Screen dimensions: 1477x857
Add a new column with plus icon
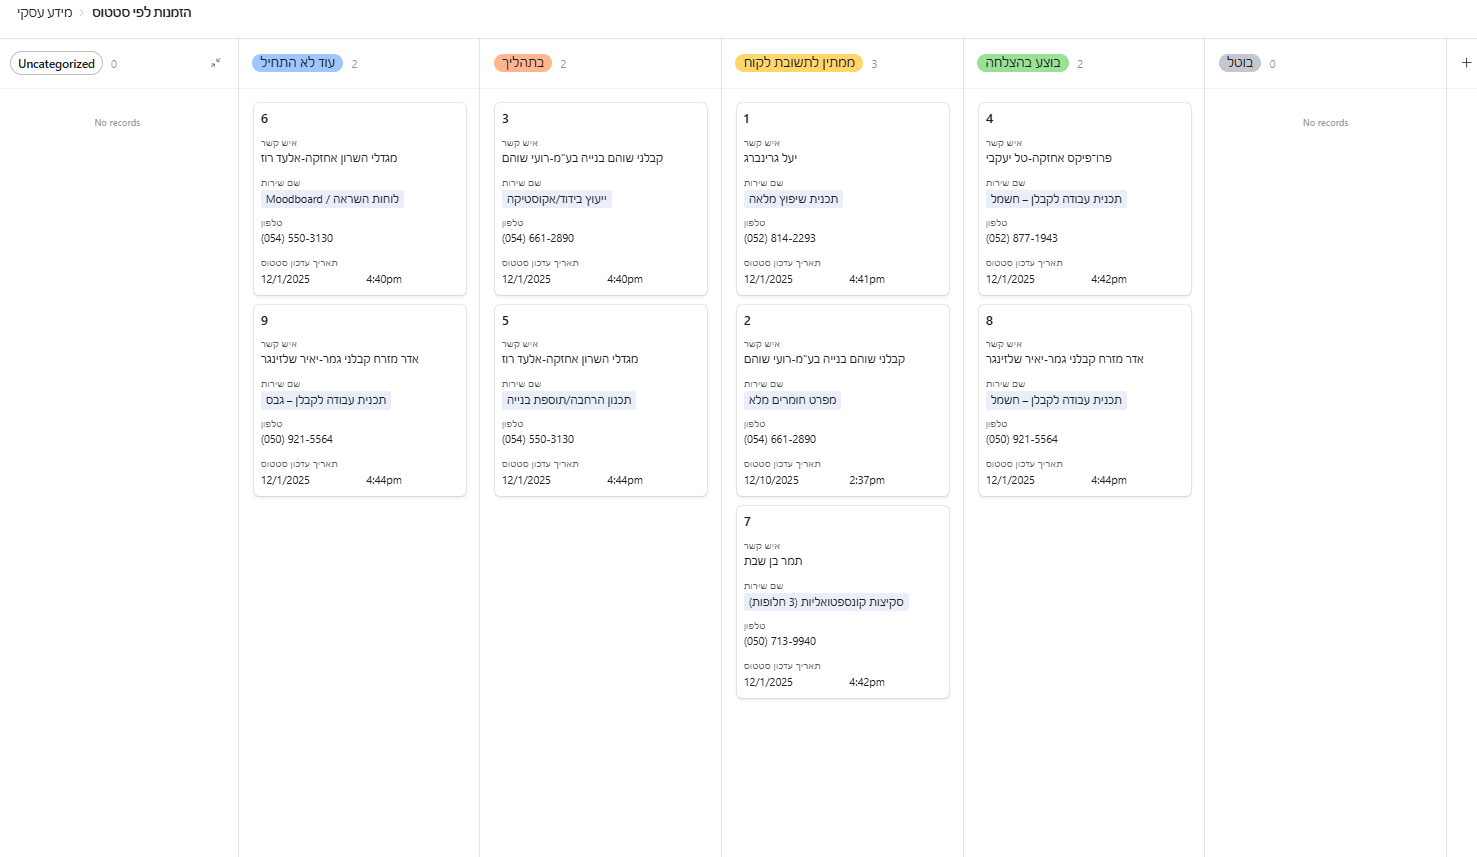[1466, 62]
